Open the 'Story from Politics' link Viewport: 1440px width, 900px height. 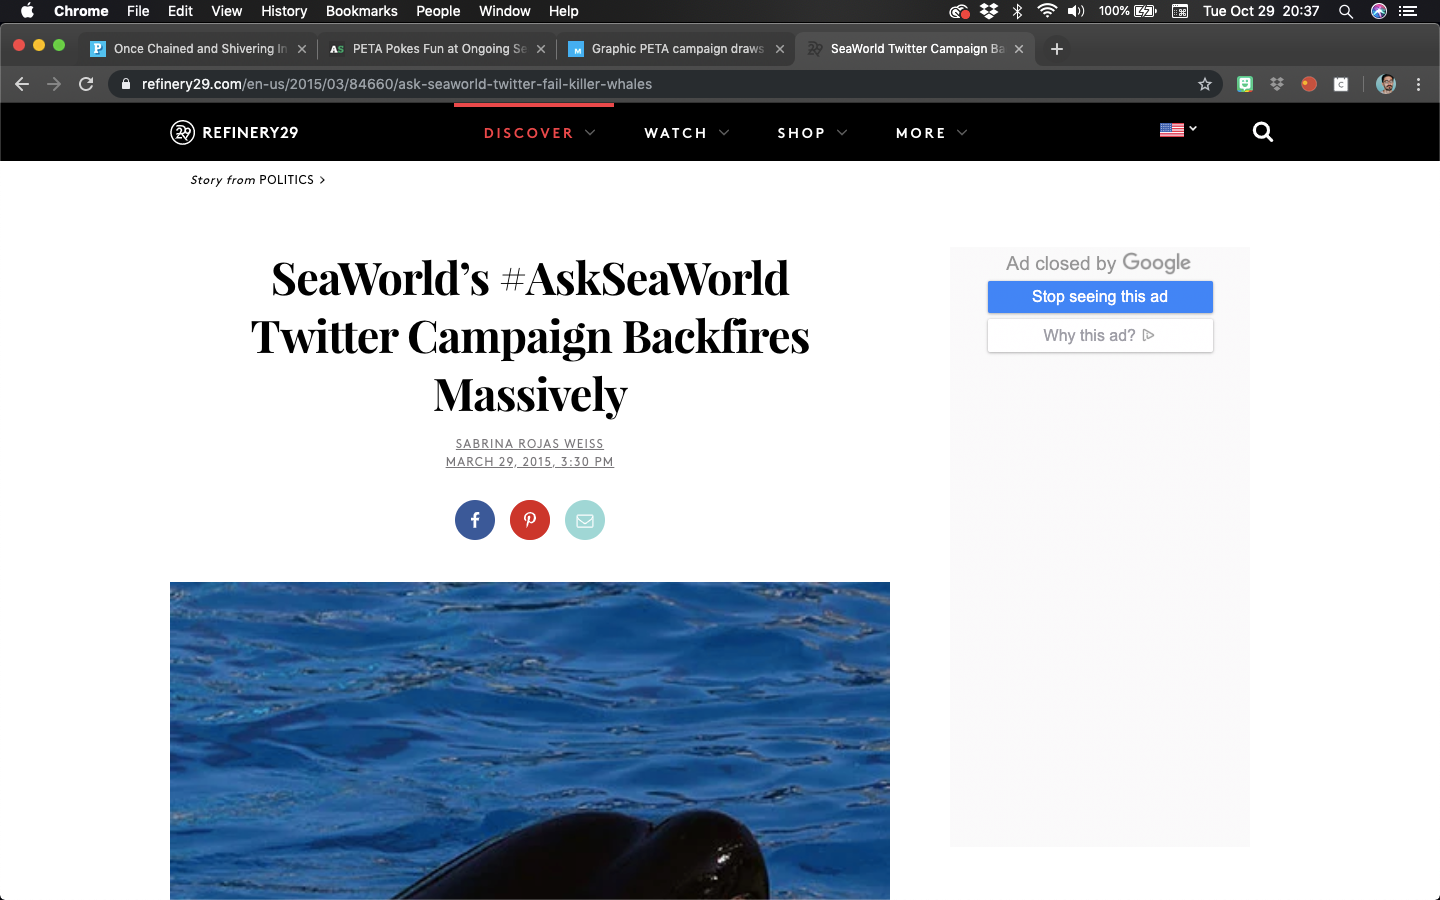[258, 180]
